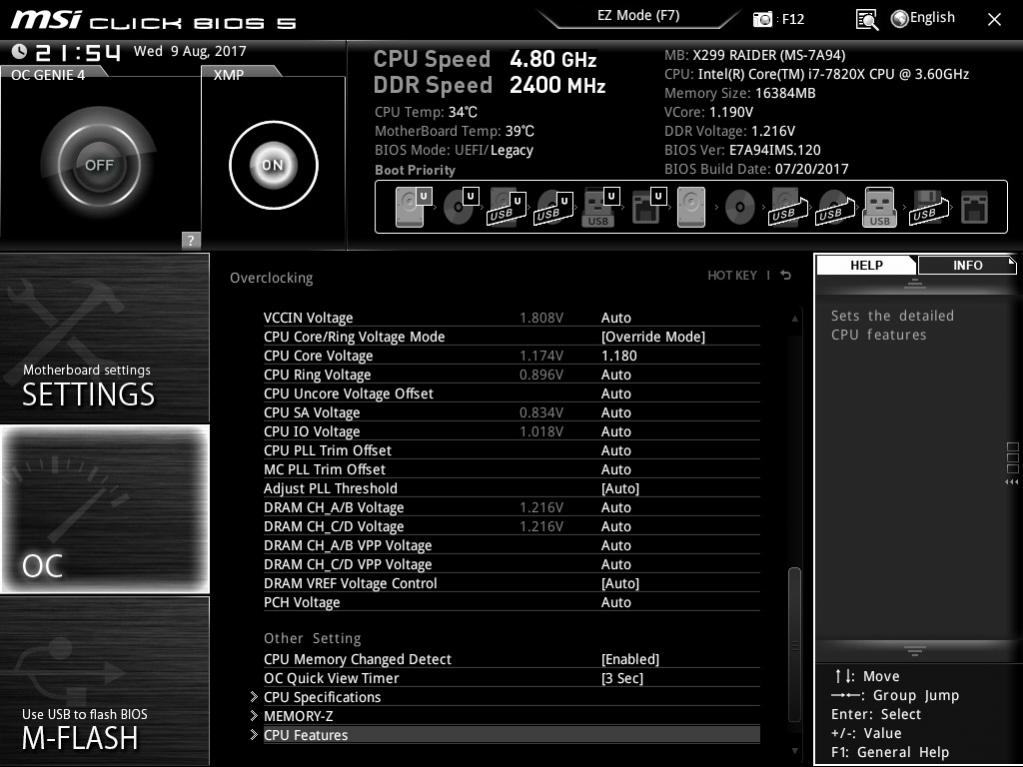The height and width of the screenshot is (767, 1023).
Task: Switch to EZ Mode (F7)
Action: 639,15
